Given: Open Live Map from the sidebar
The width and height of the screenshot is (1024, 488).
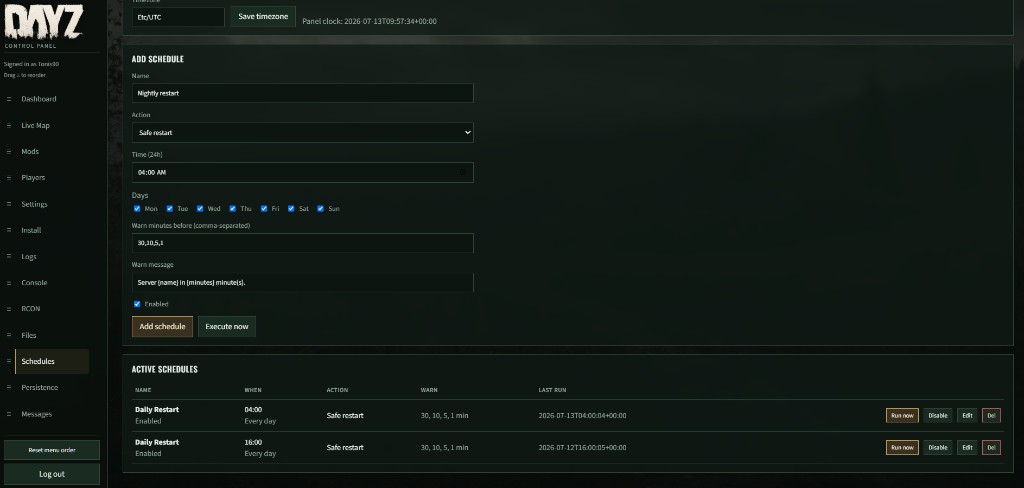Looking at the screenshot, I should tap(35, 125).
